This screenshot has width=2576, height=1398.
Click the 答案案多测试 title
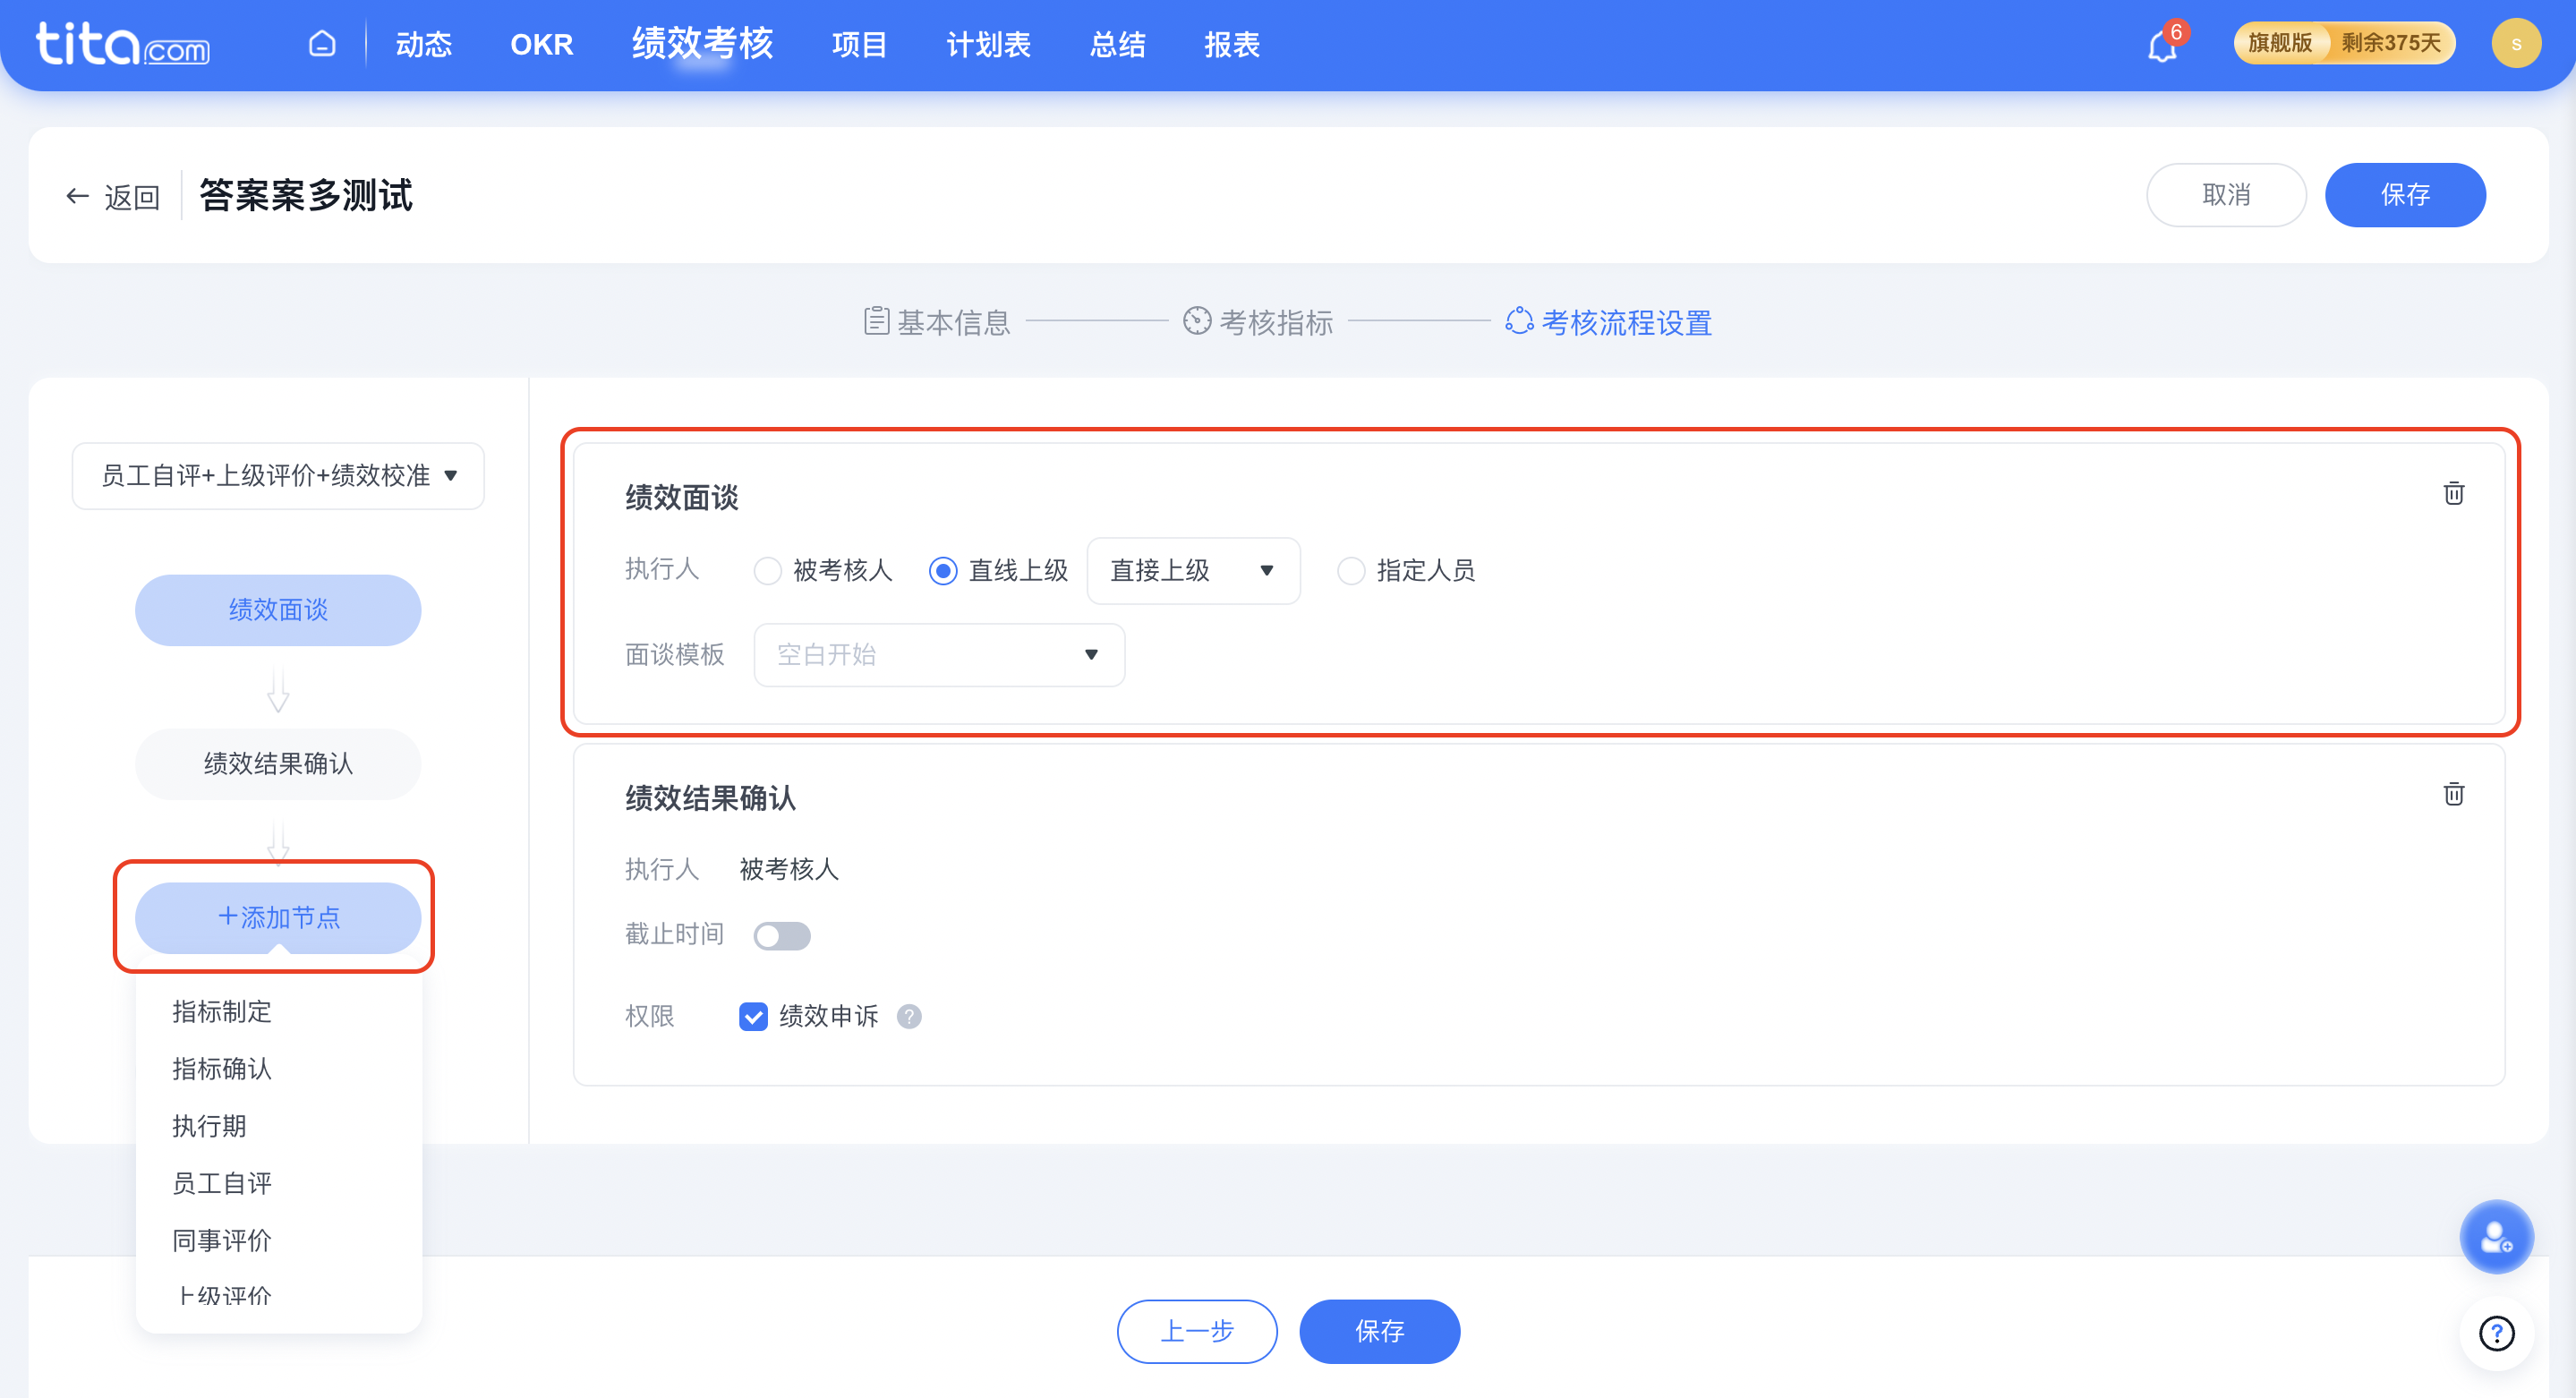tap(306, 195)
